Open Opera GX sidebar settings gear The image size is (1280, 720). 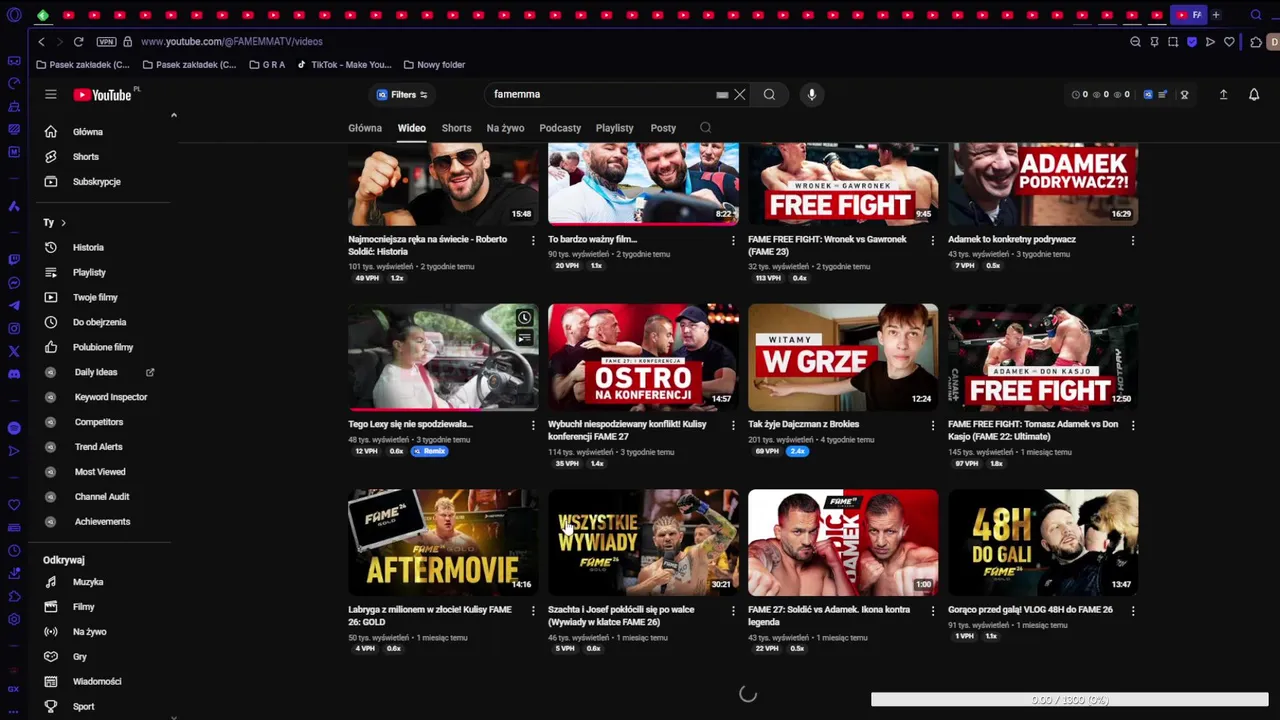click(x=14, y=619)
